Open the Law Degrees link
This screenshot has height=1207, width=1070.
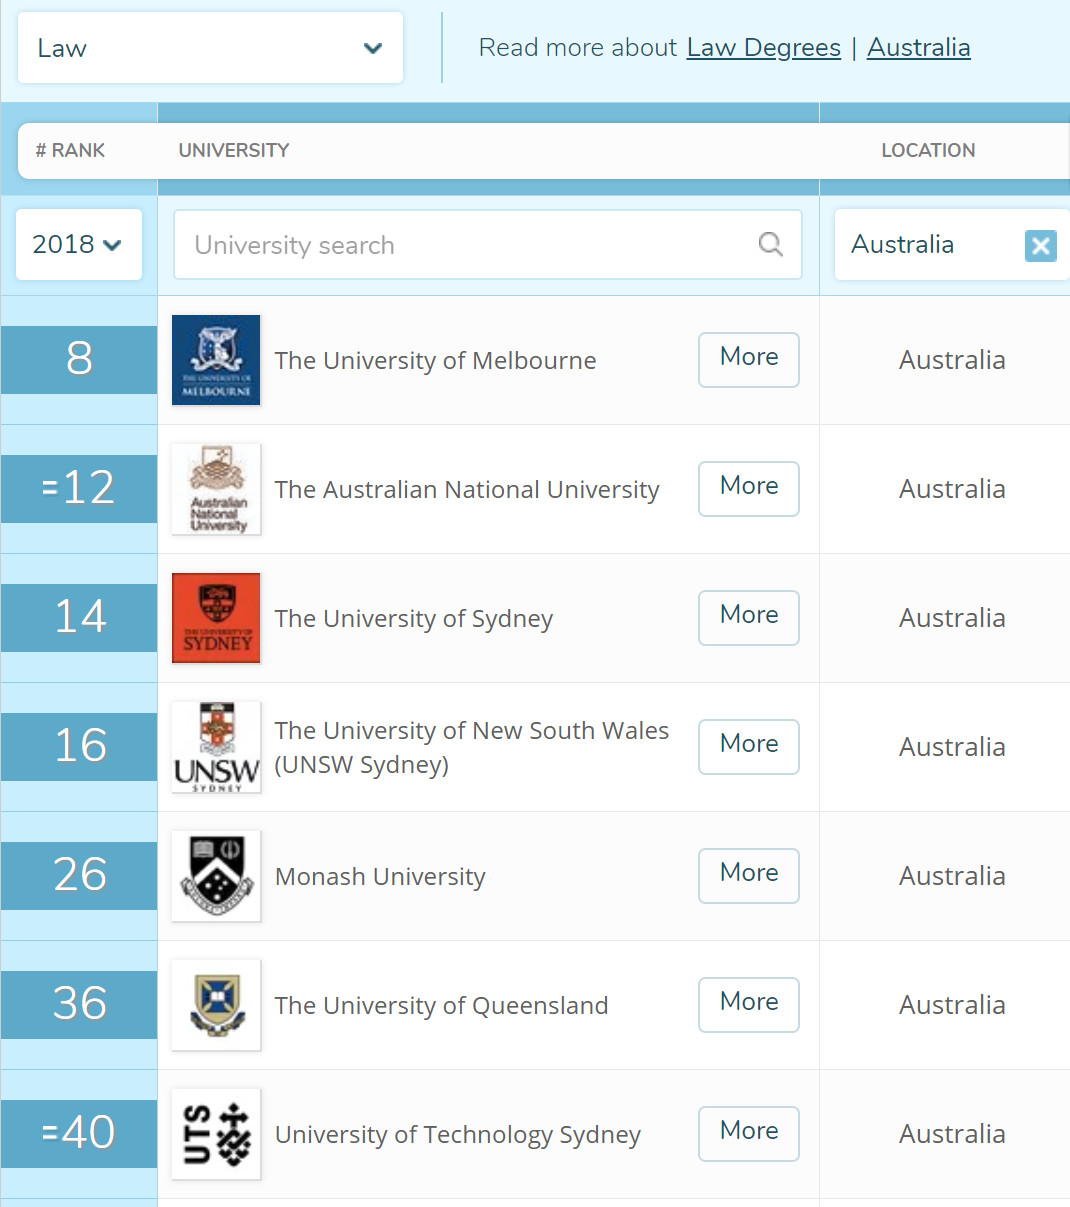763,47
